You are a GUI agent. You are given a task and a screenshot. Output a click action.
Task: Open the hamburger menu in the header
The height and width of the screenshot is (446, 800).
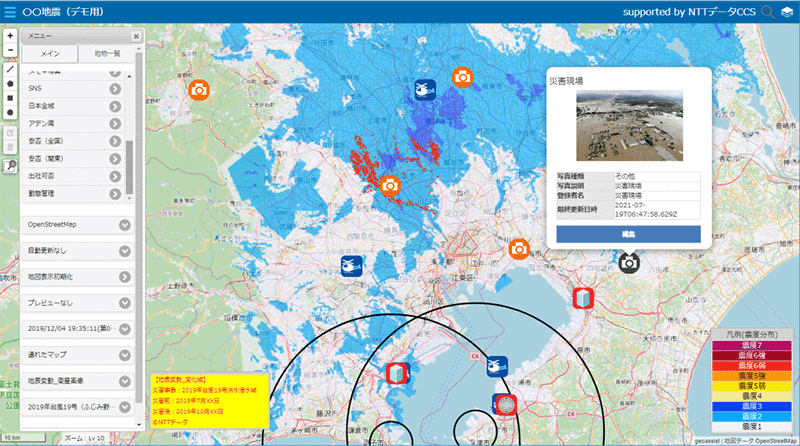10,12
